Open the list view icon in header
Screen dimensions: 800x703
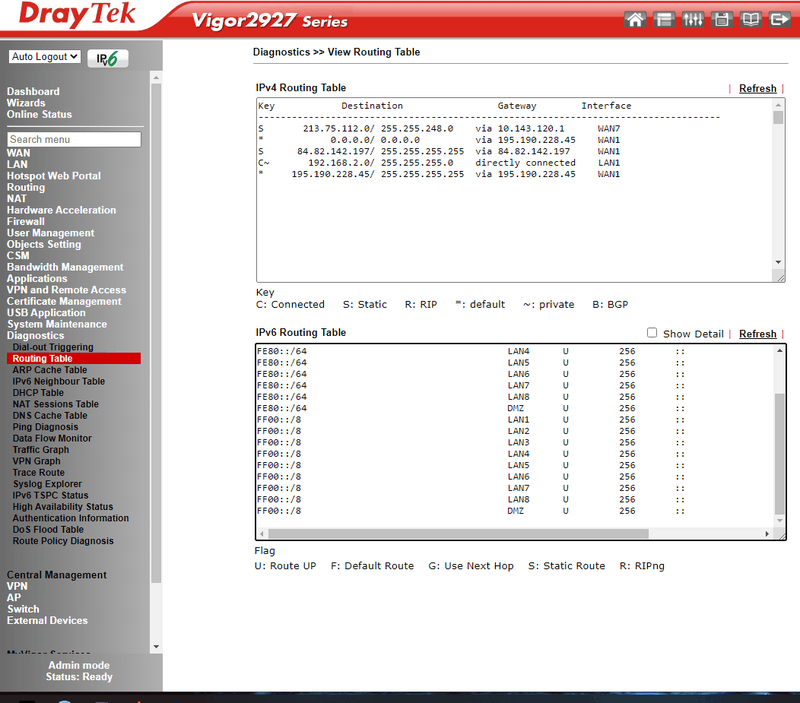click(663, 19)
